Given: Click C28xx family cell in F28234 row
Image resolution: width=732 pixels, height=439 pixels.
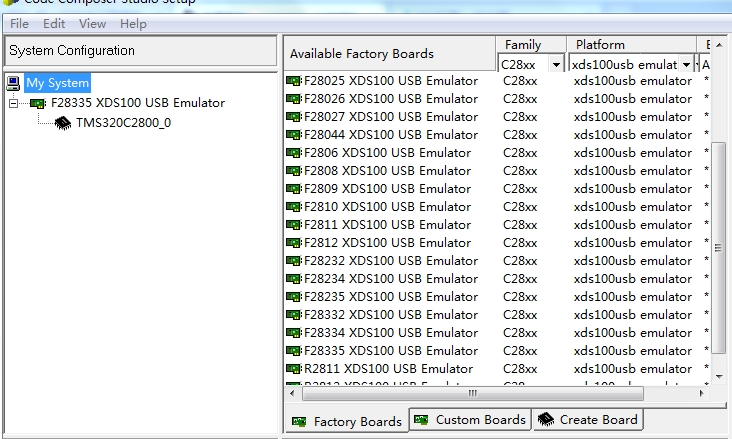Looking at the screenshot, I should click(520, 279).
